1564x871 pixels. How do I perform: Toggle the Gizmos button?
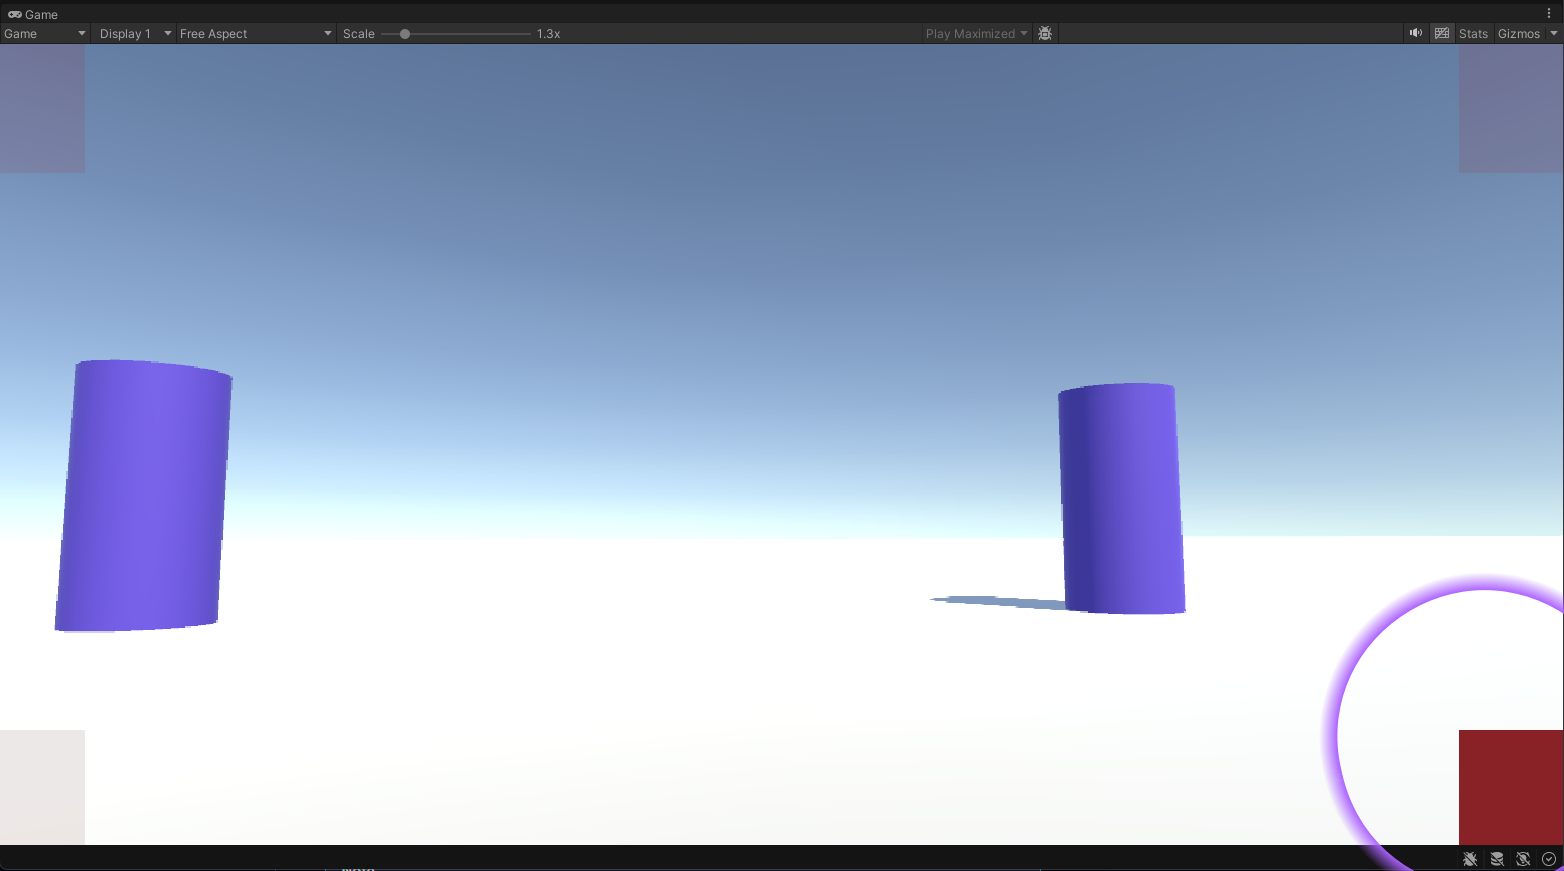[x=1518, y=34]
